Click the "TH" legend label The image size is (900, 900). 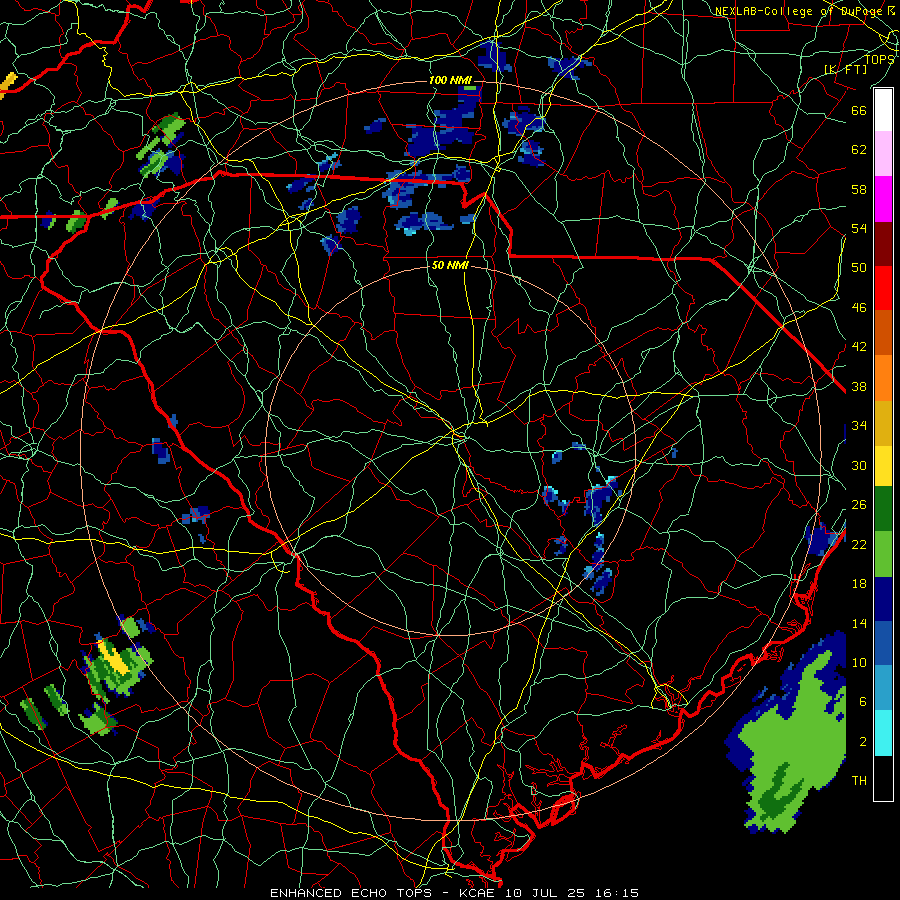pyautogui.click(x=859, y=780)
